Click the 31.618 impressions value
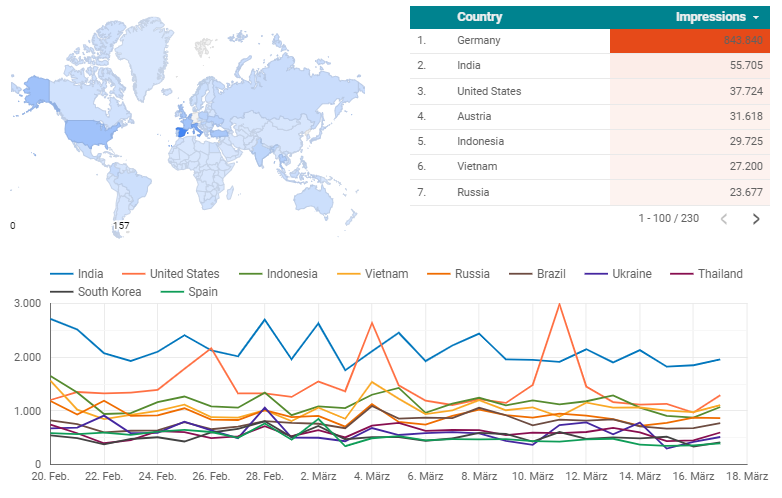The image size is (782, 498). 746,116
